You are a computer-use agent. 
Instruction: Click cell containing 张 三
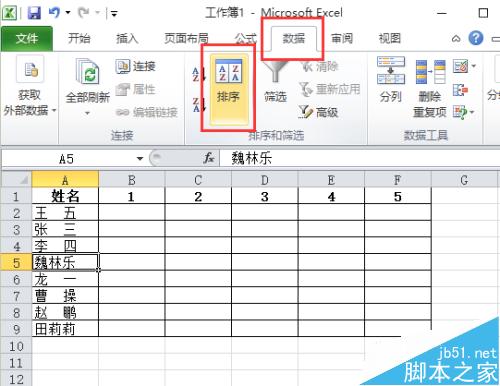[65, 229]
